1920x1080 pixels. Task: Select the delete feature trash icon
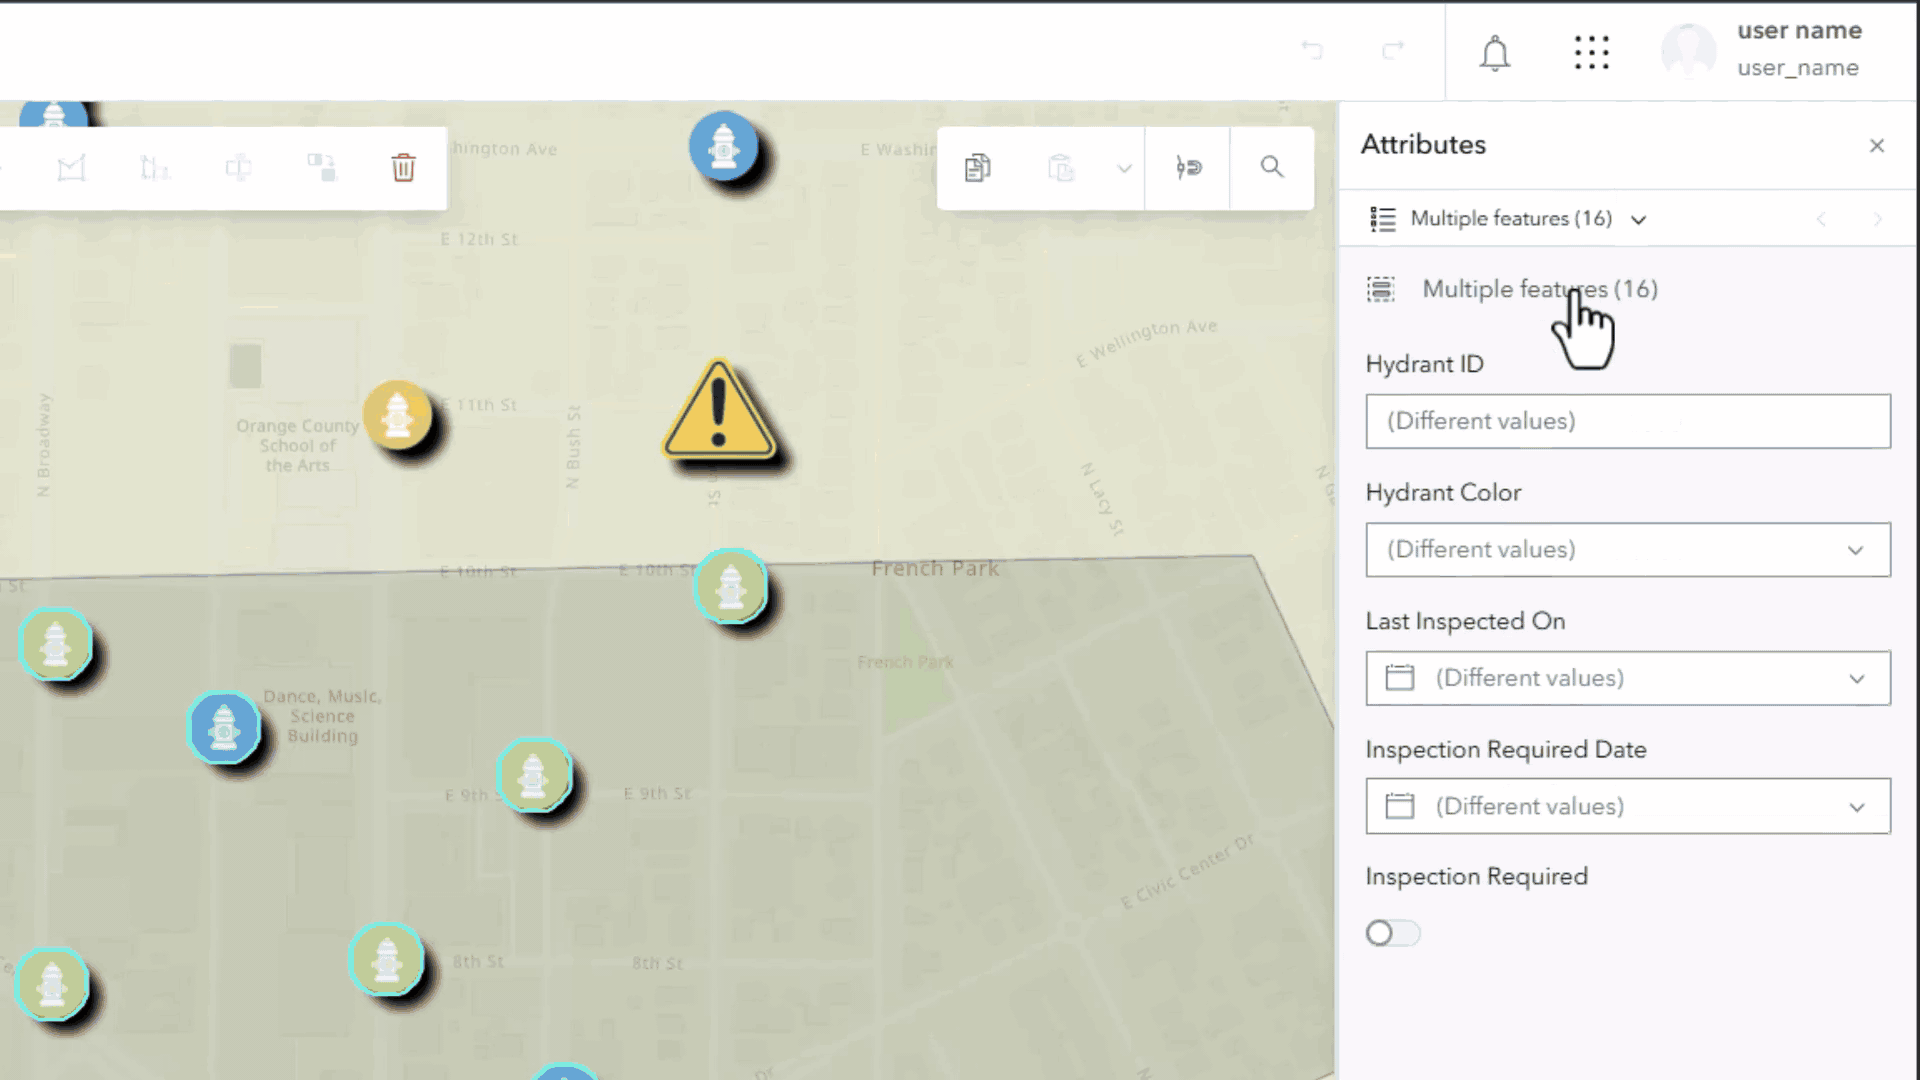(403, 168)
